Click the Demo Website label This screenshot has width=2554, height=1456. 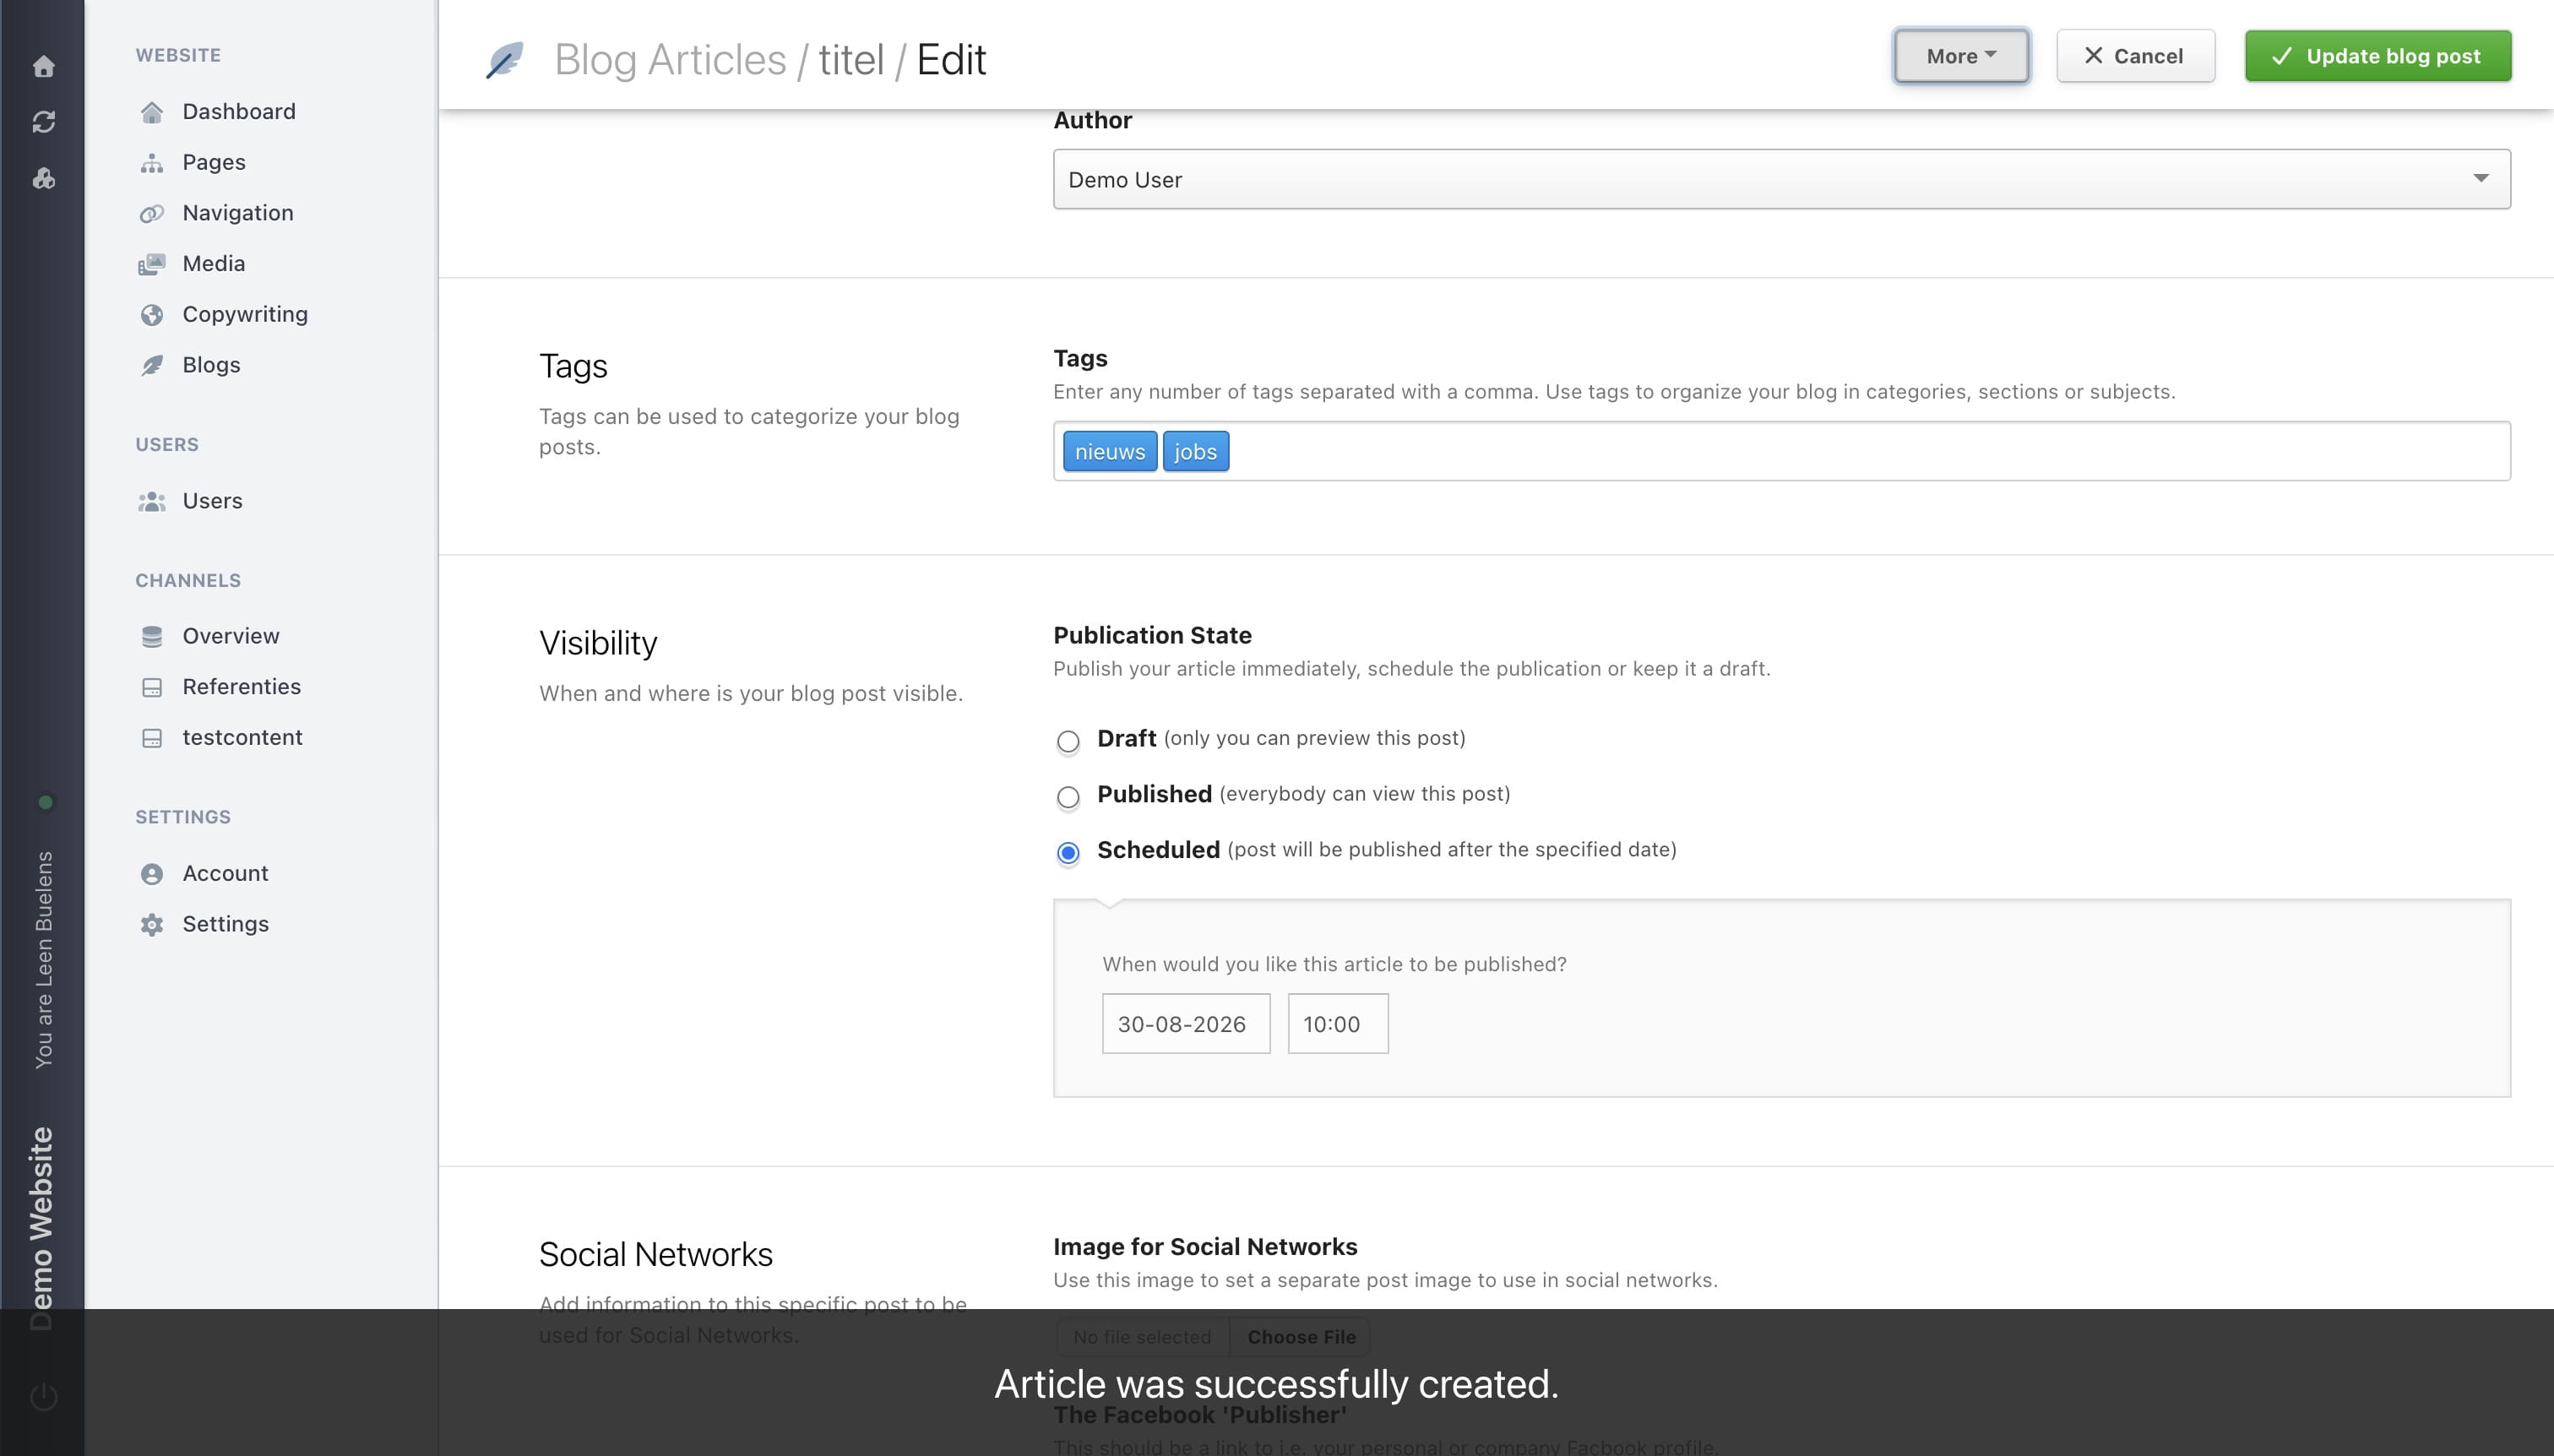pos(41,1228)
